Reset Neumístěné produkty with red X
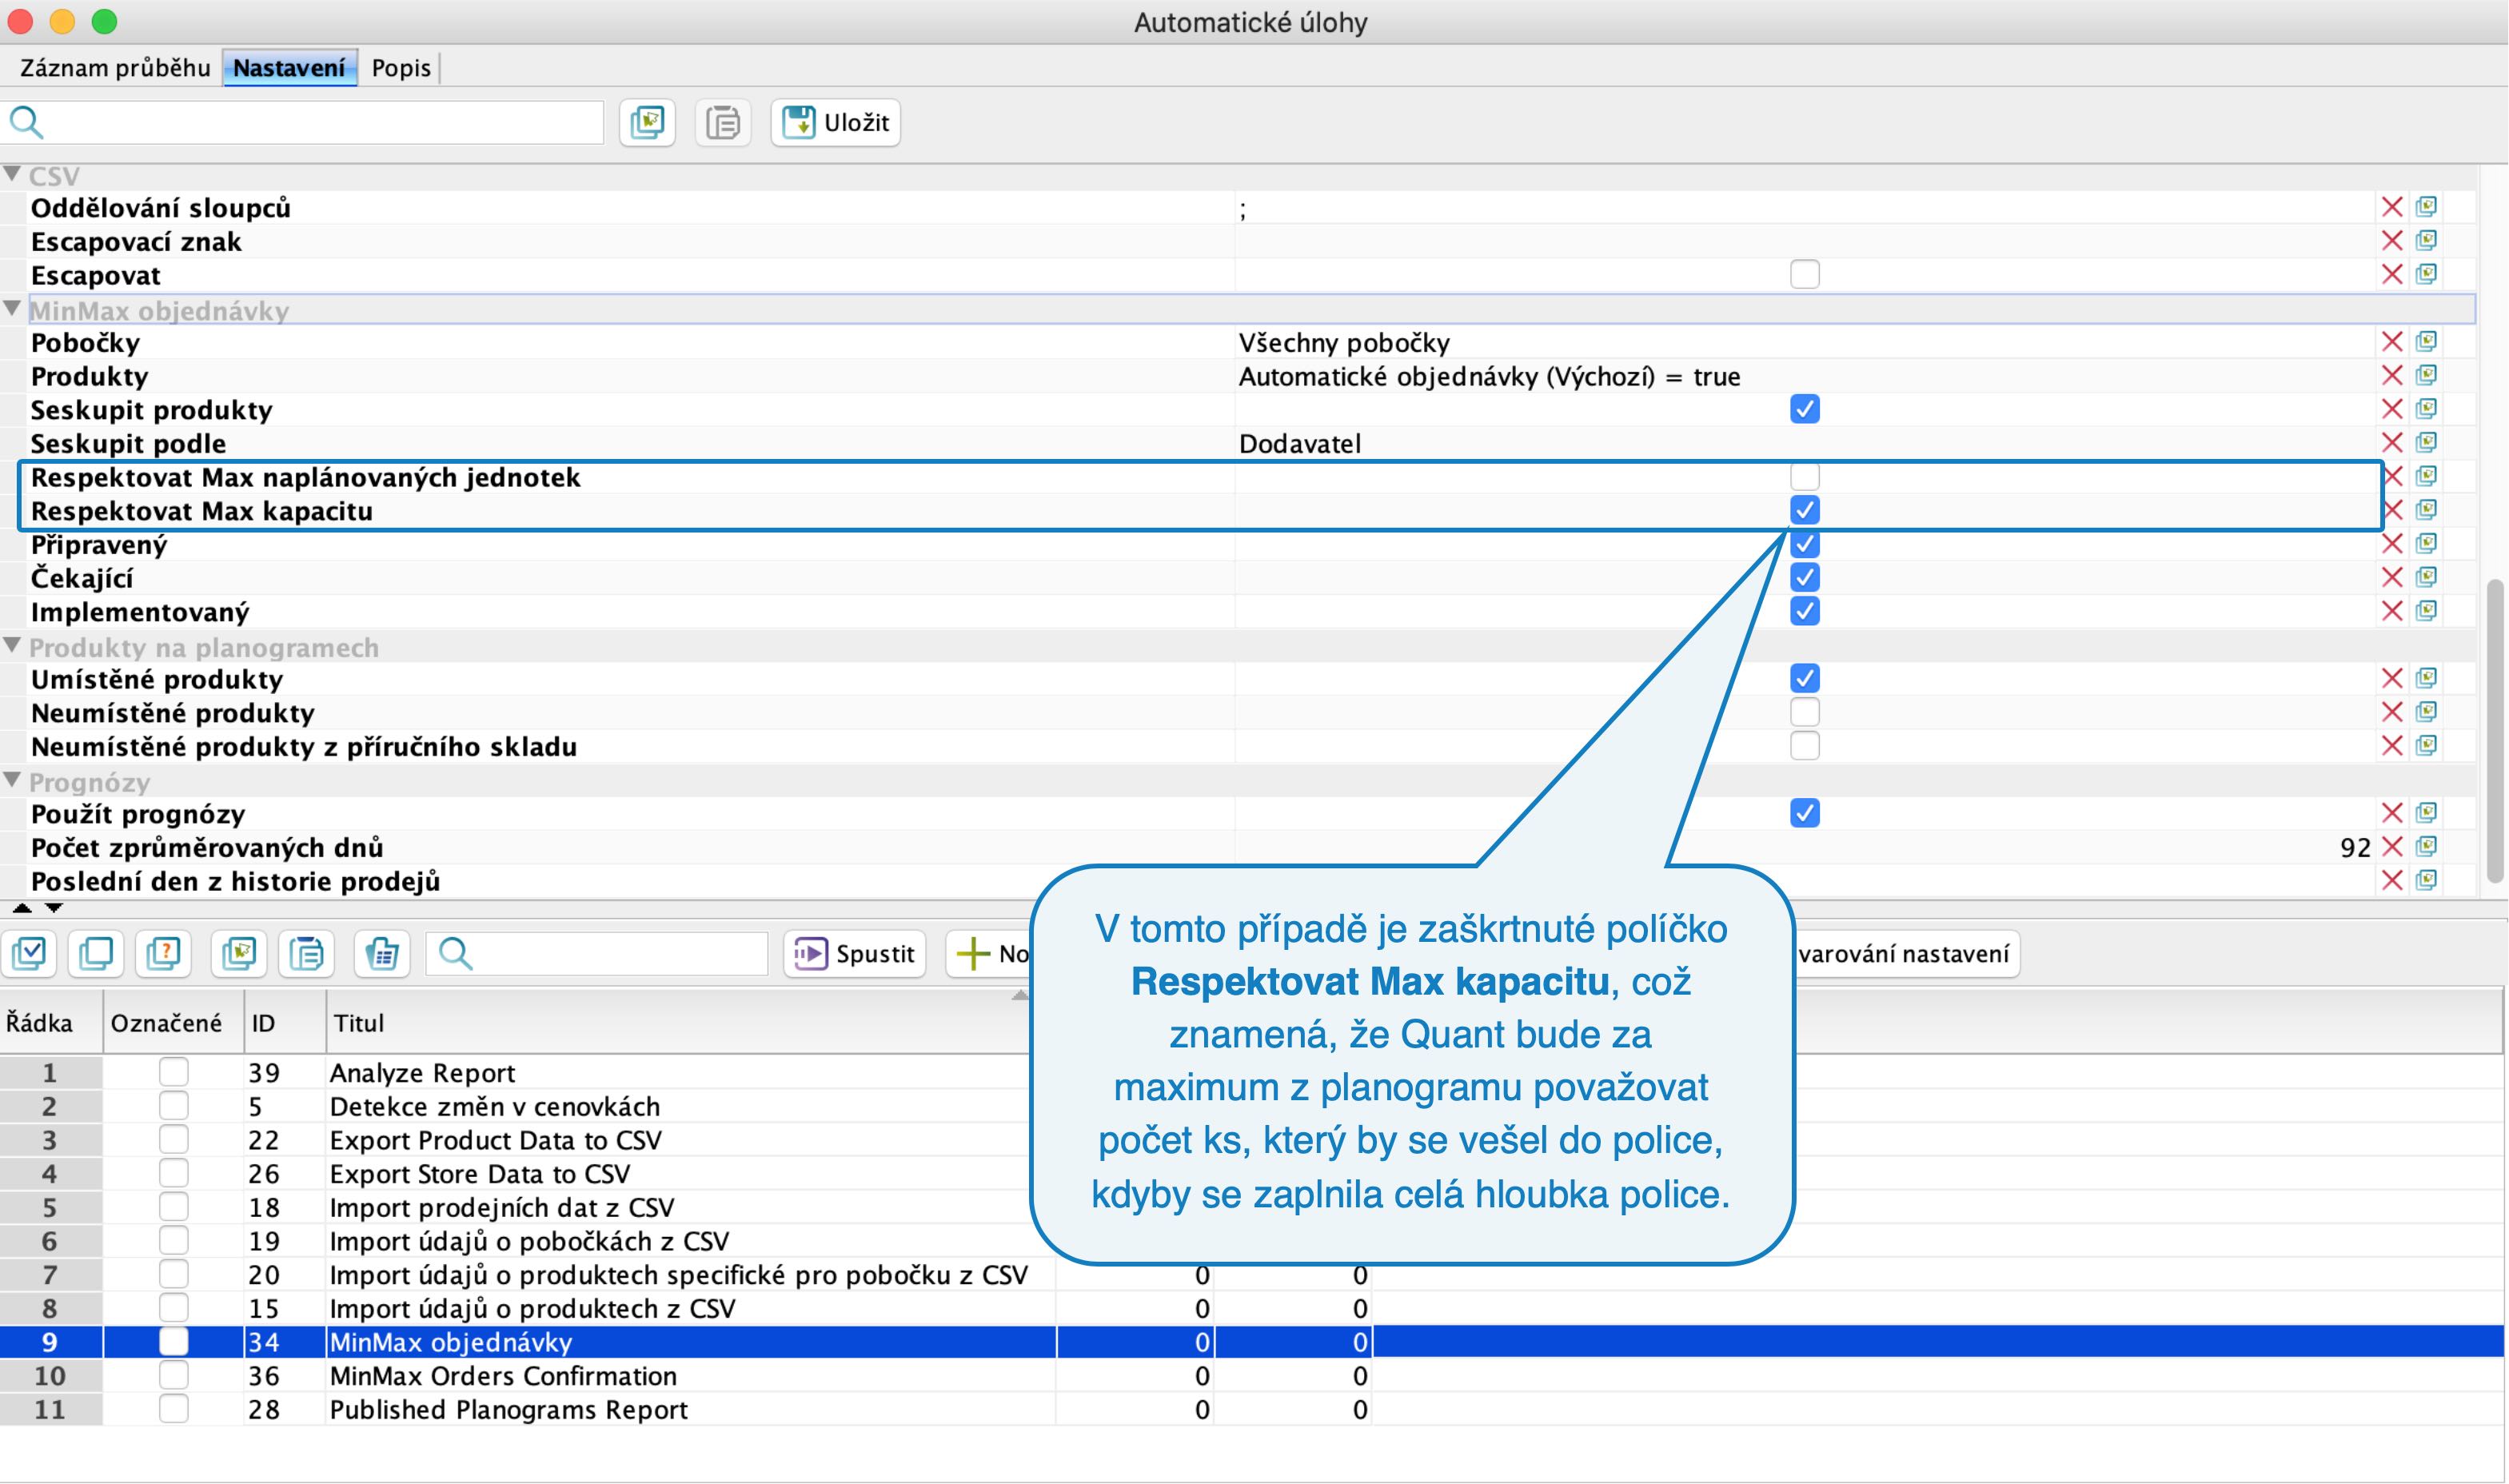The height and width of the screenshot is (1484, 2509). pos(2392,712)
